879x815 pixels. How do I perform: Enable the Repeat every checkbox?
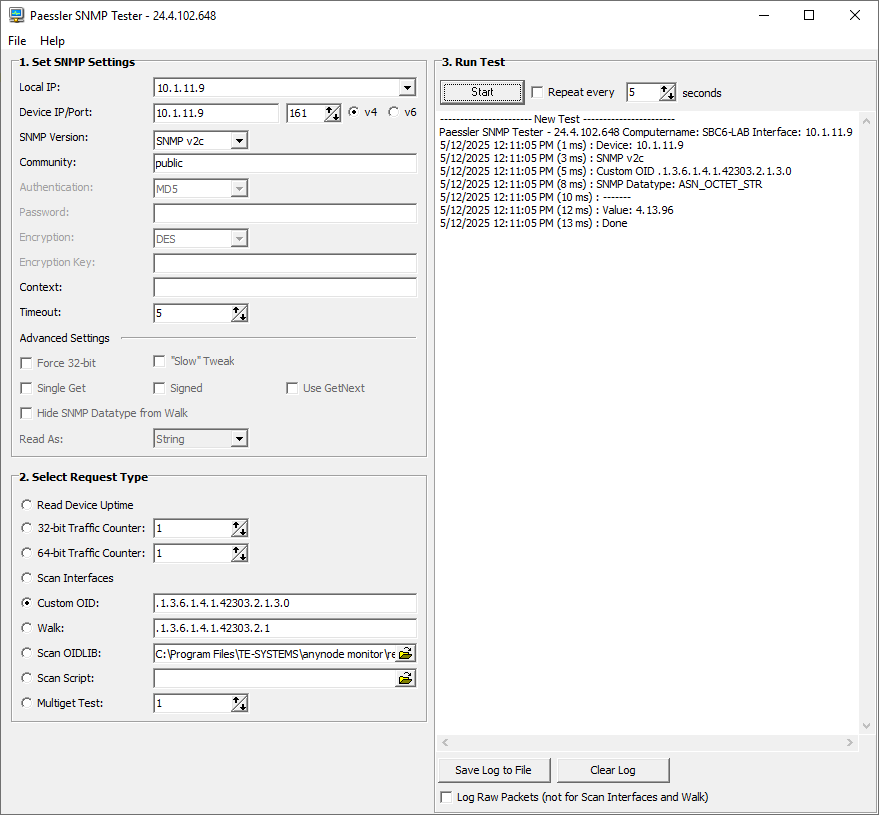click(x=537, y=92)
